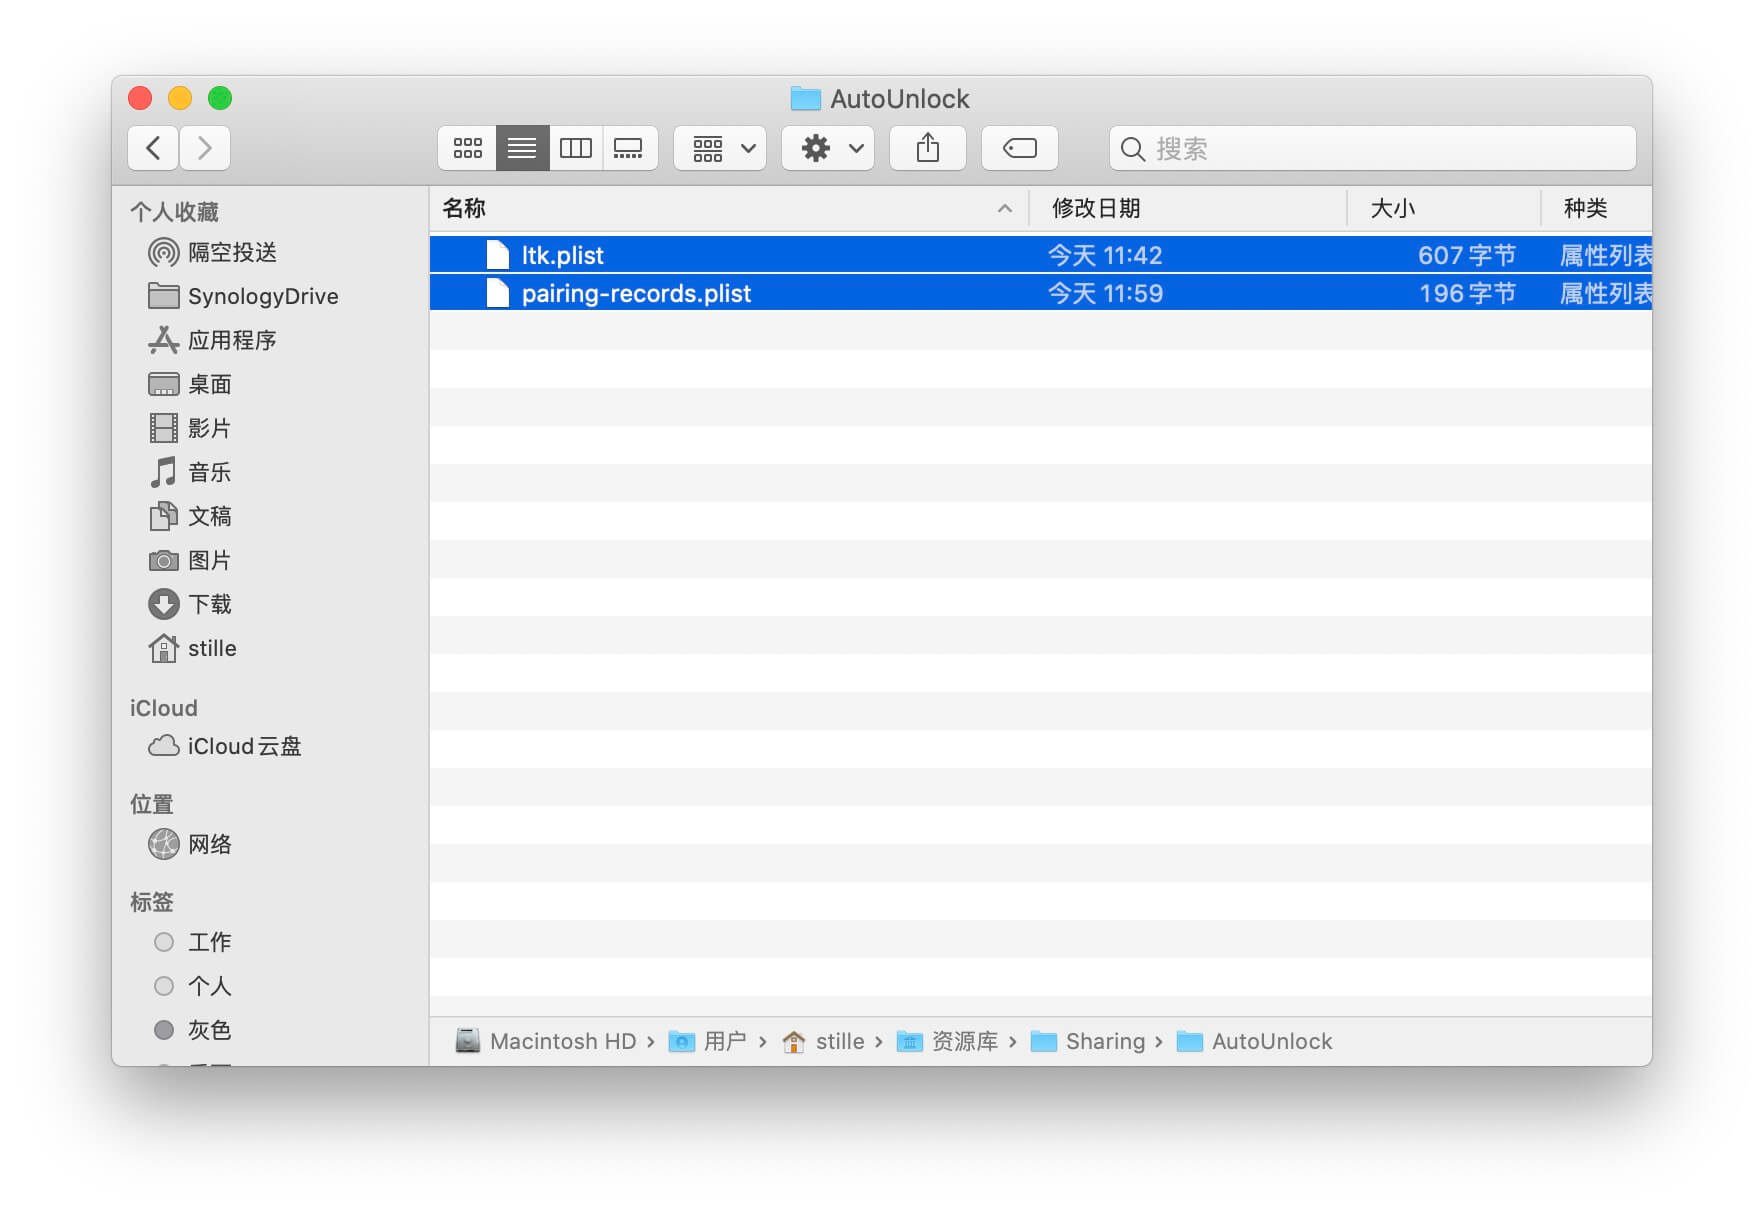
Task: Select the ltk.plist file
Action: click(1041, 255)
